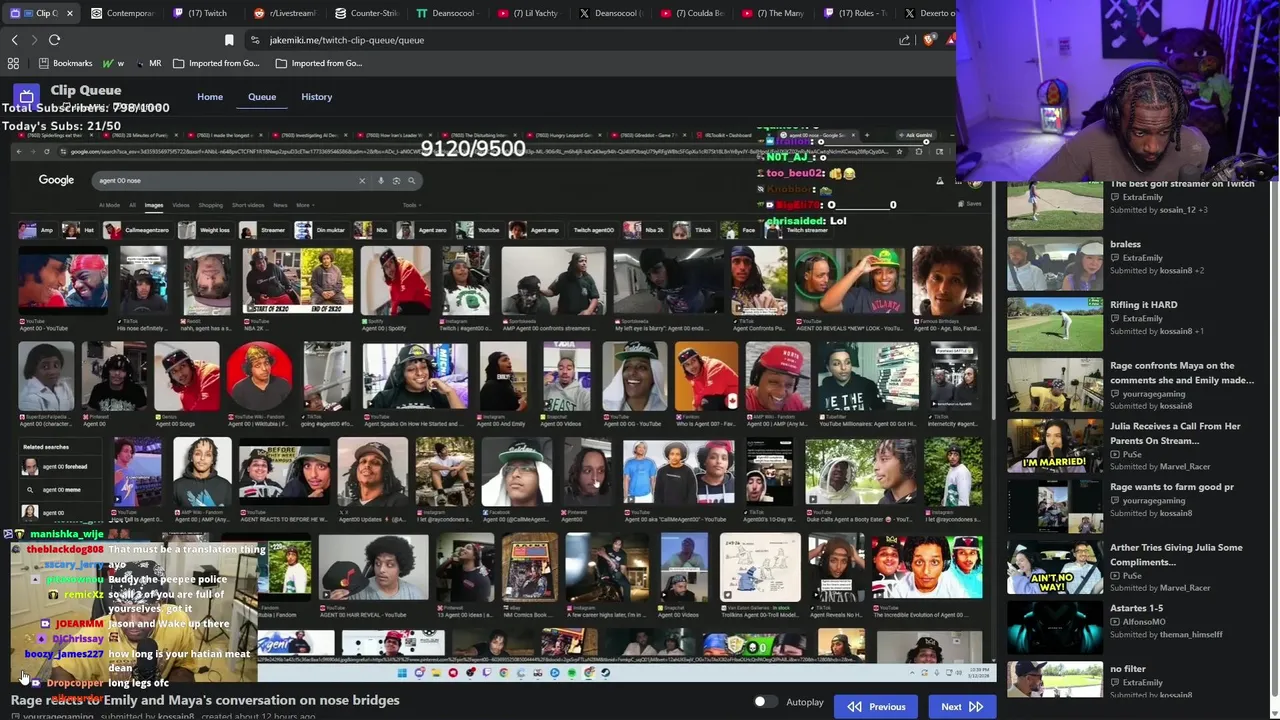Open the MR bookmark
This screenshot has width=1280, height=720.
pyautogui.click(x=147, y=63)
